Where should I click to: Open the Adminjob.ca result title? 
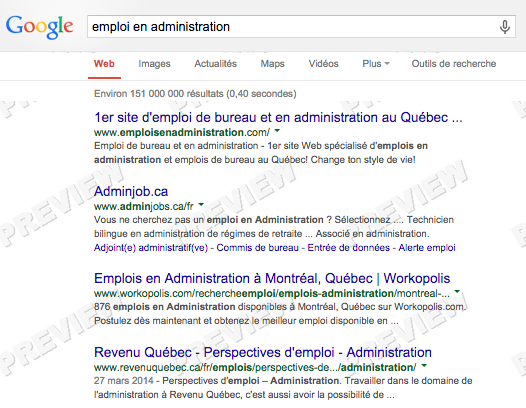131,191
